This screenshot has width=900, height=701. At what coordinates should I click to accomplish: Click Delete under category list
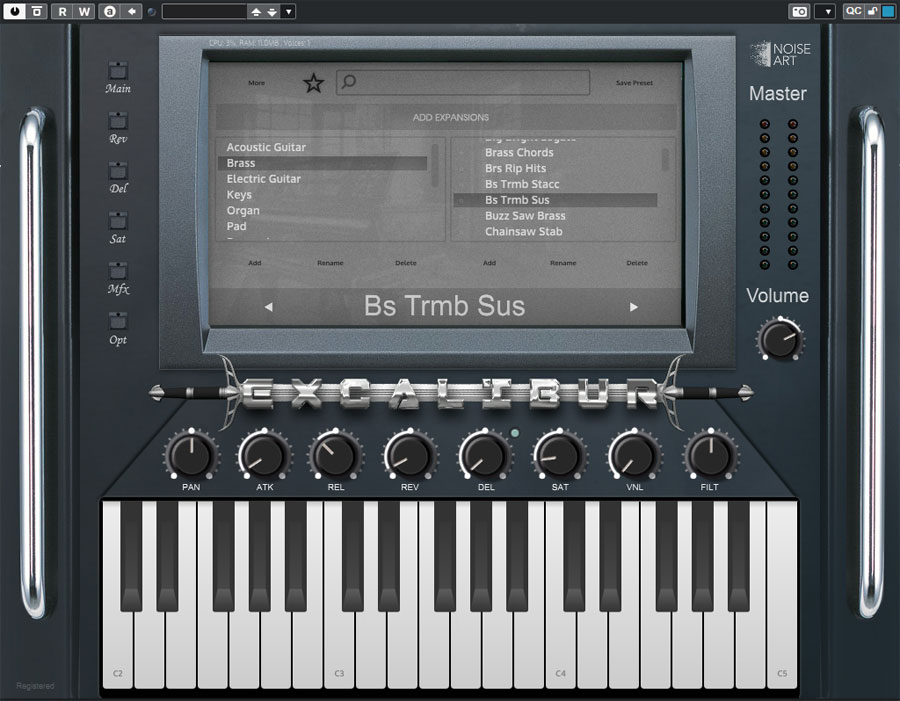pos(406,263)
